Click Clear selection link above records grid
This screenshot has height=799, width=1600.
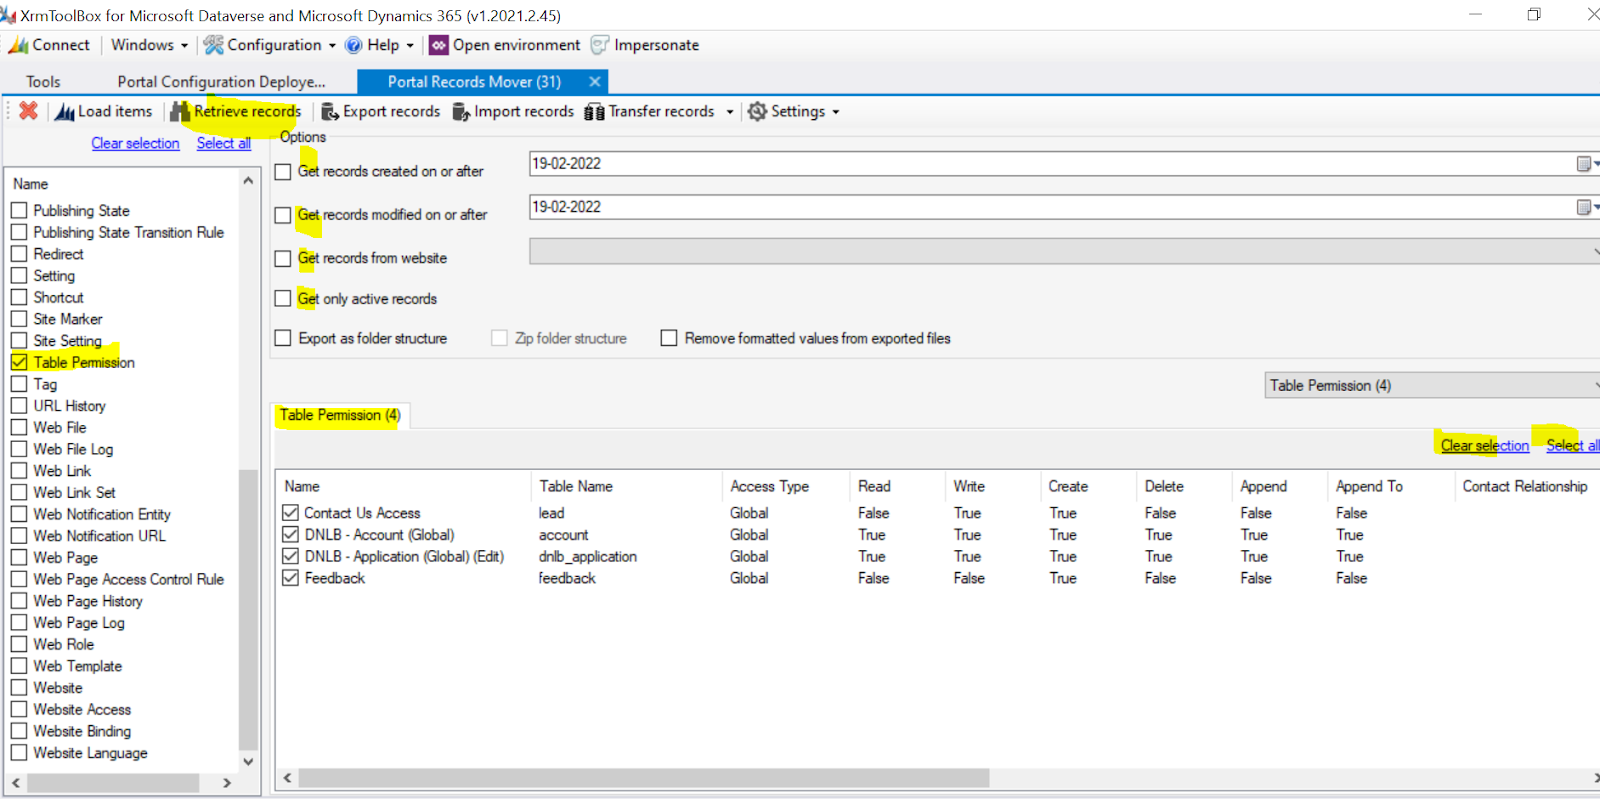tap(1485, 445)
